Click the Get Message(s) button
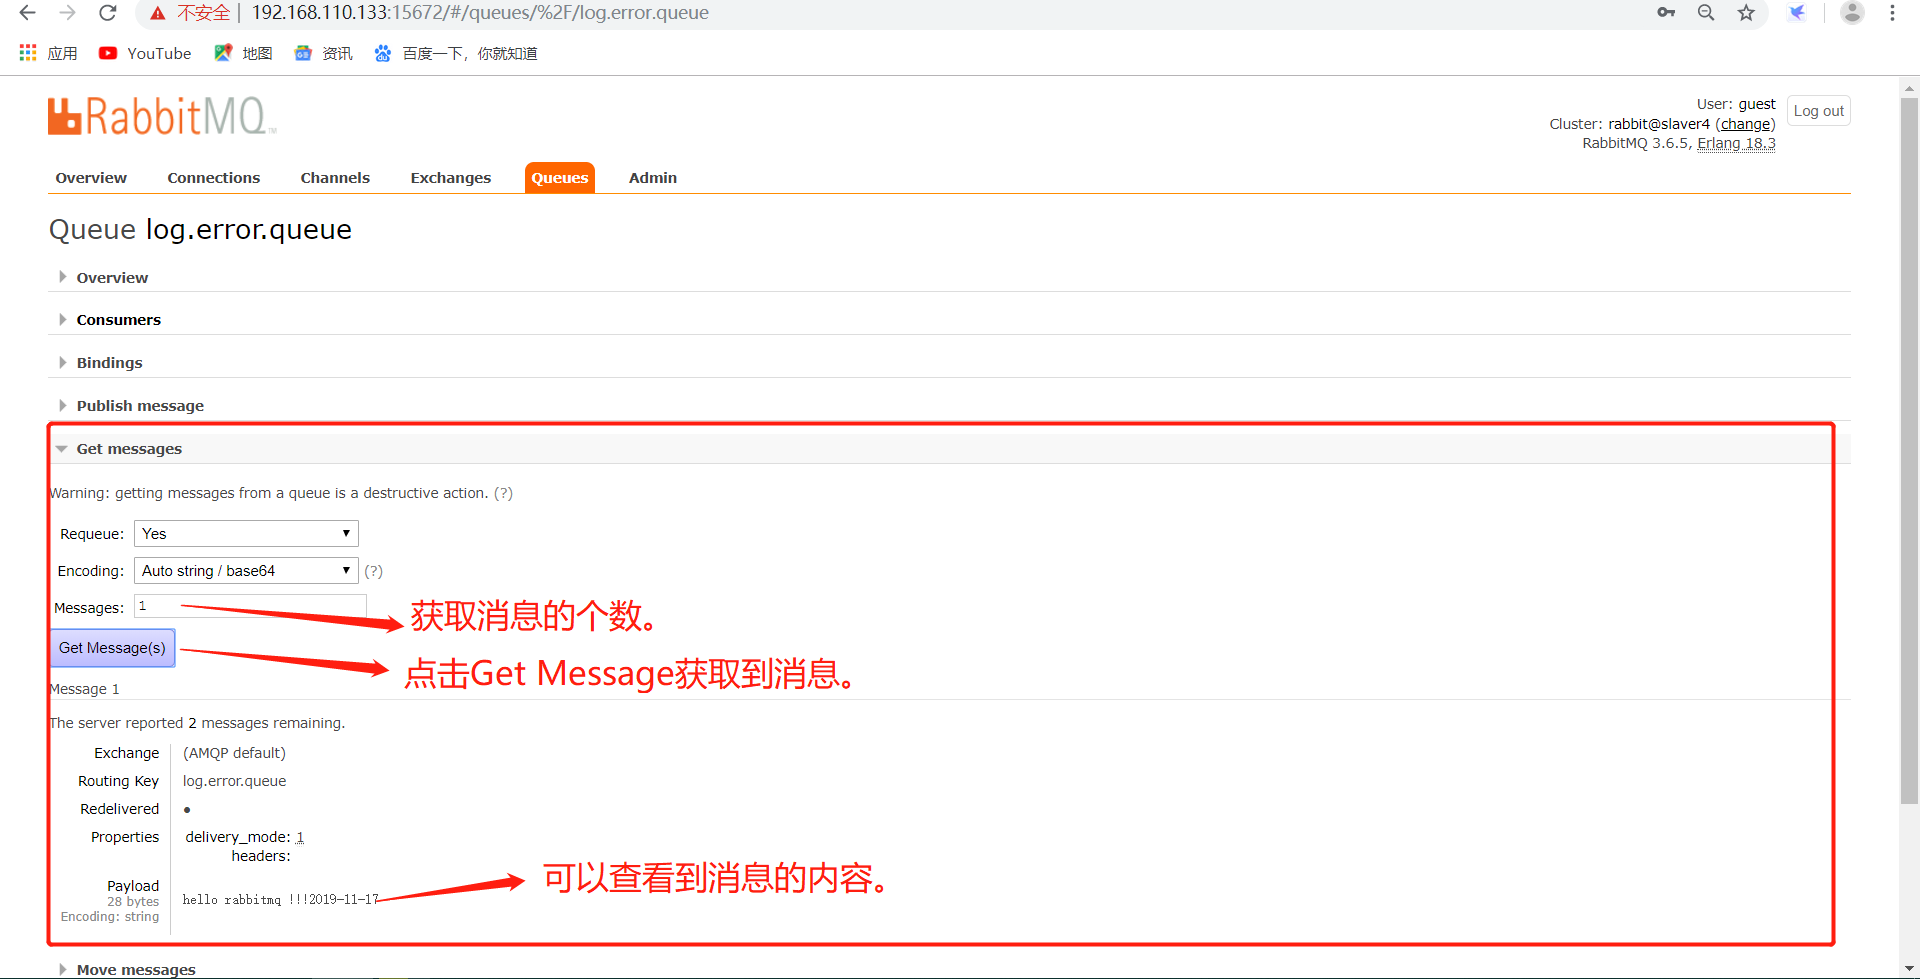Screen dimensions: 1920x979 [112, 648]
